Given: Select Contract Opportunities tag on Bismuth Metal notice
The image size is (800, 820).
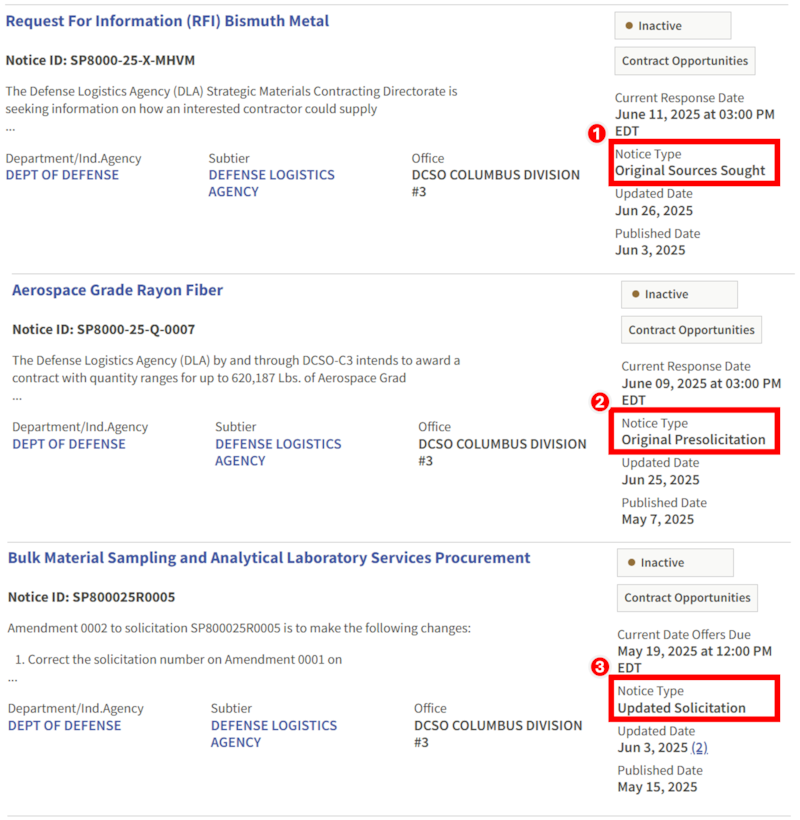Looking at the screenshot, I should (684, 60).
